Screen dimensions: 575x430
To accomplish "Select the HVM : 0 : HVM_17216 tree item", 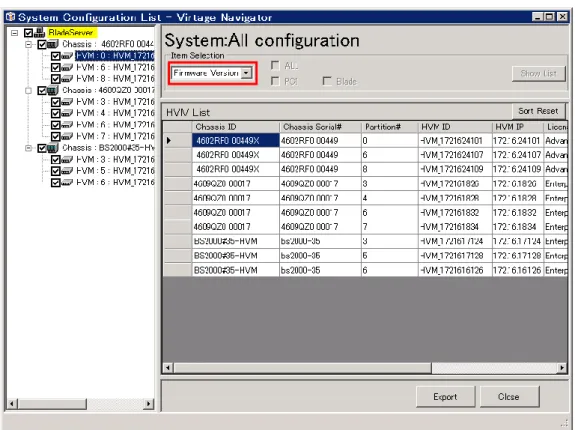I will [115, 56].
